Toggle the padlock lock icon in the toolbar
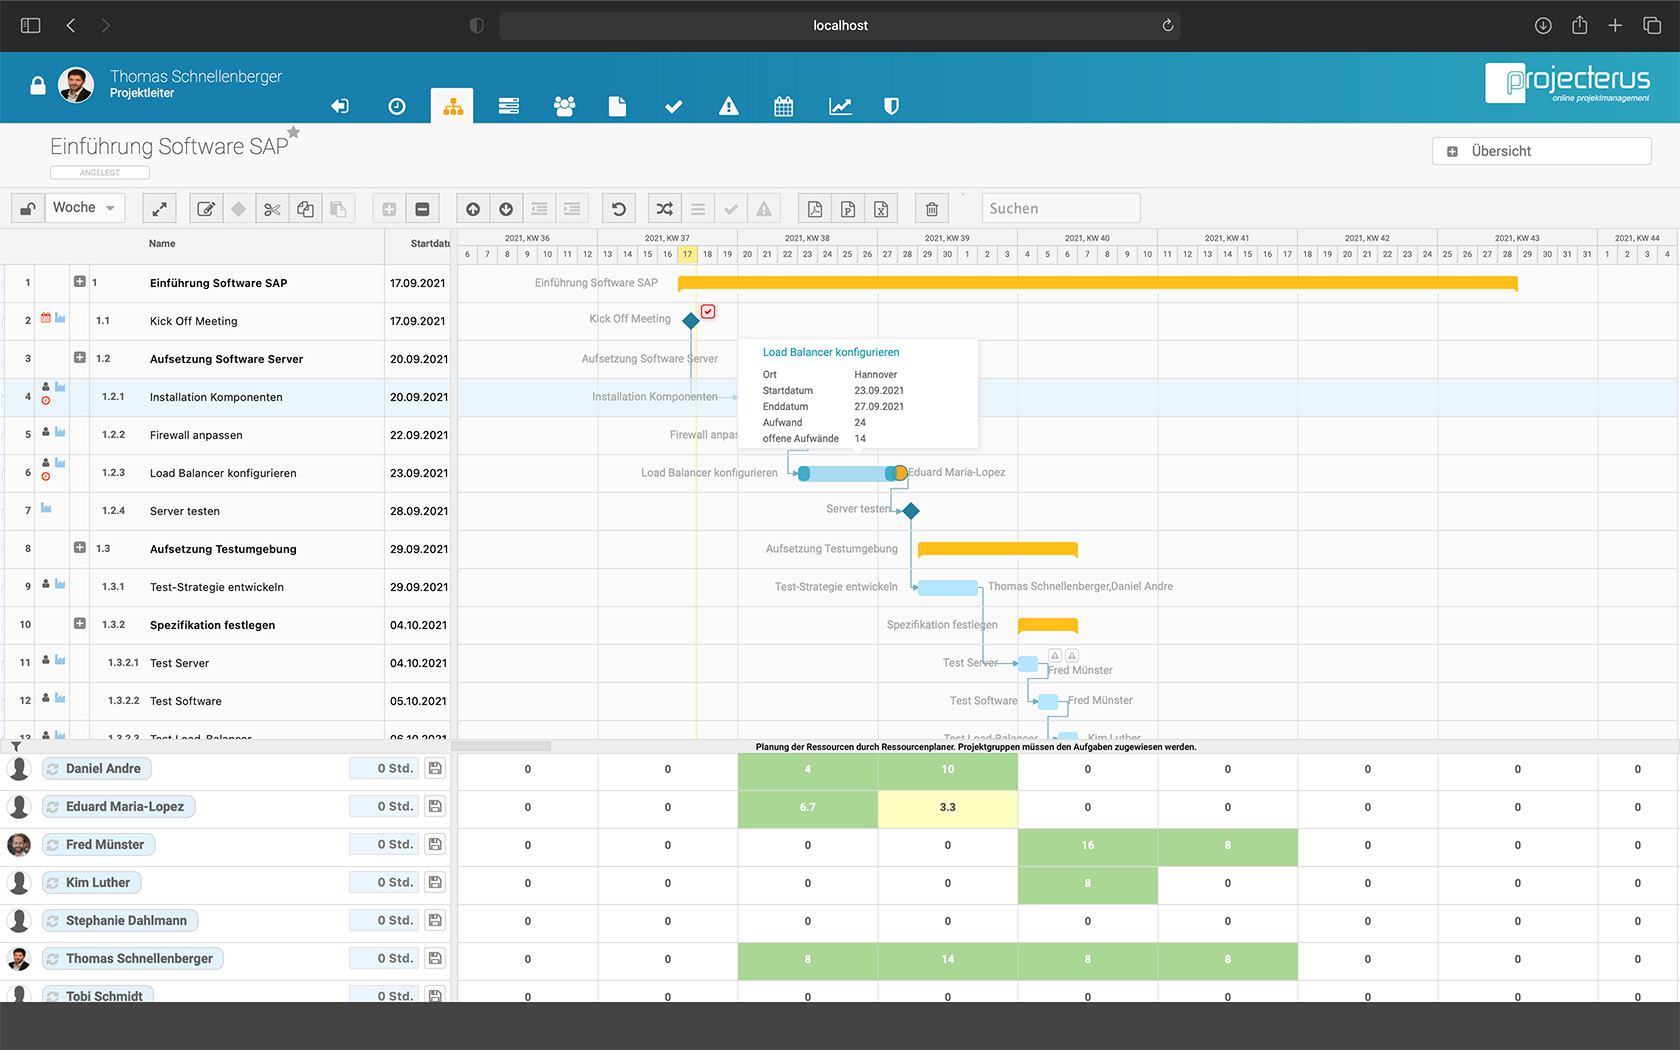Viewport: 1680px width, 1050px height. pos(27,207)
